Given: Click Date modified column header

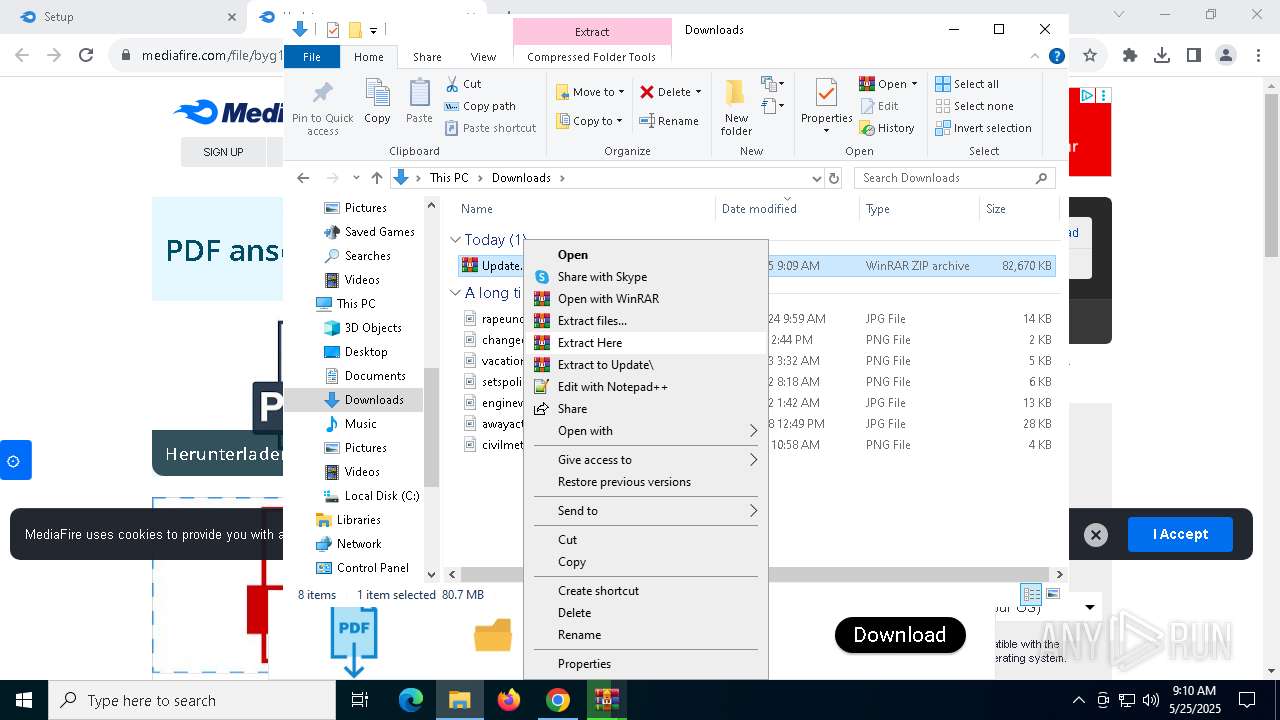Looking at the screenshot, I should pos(787,209).
